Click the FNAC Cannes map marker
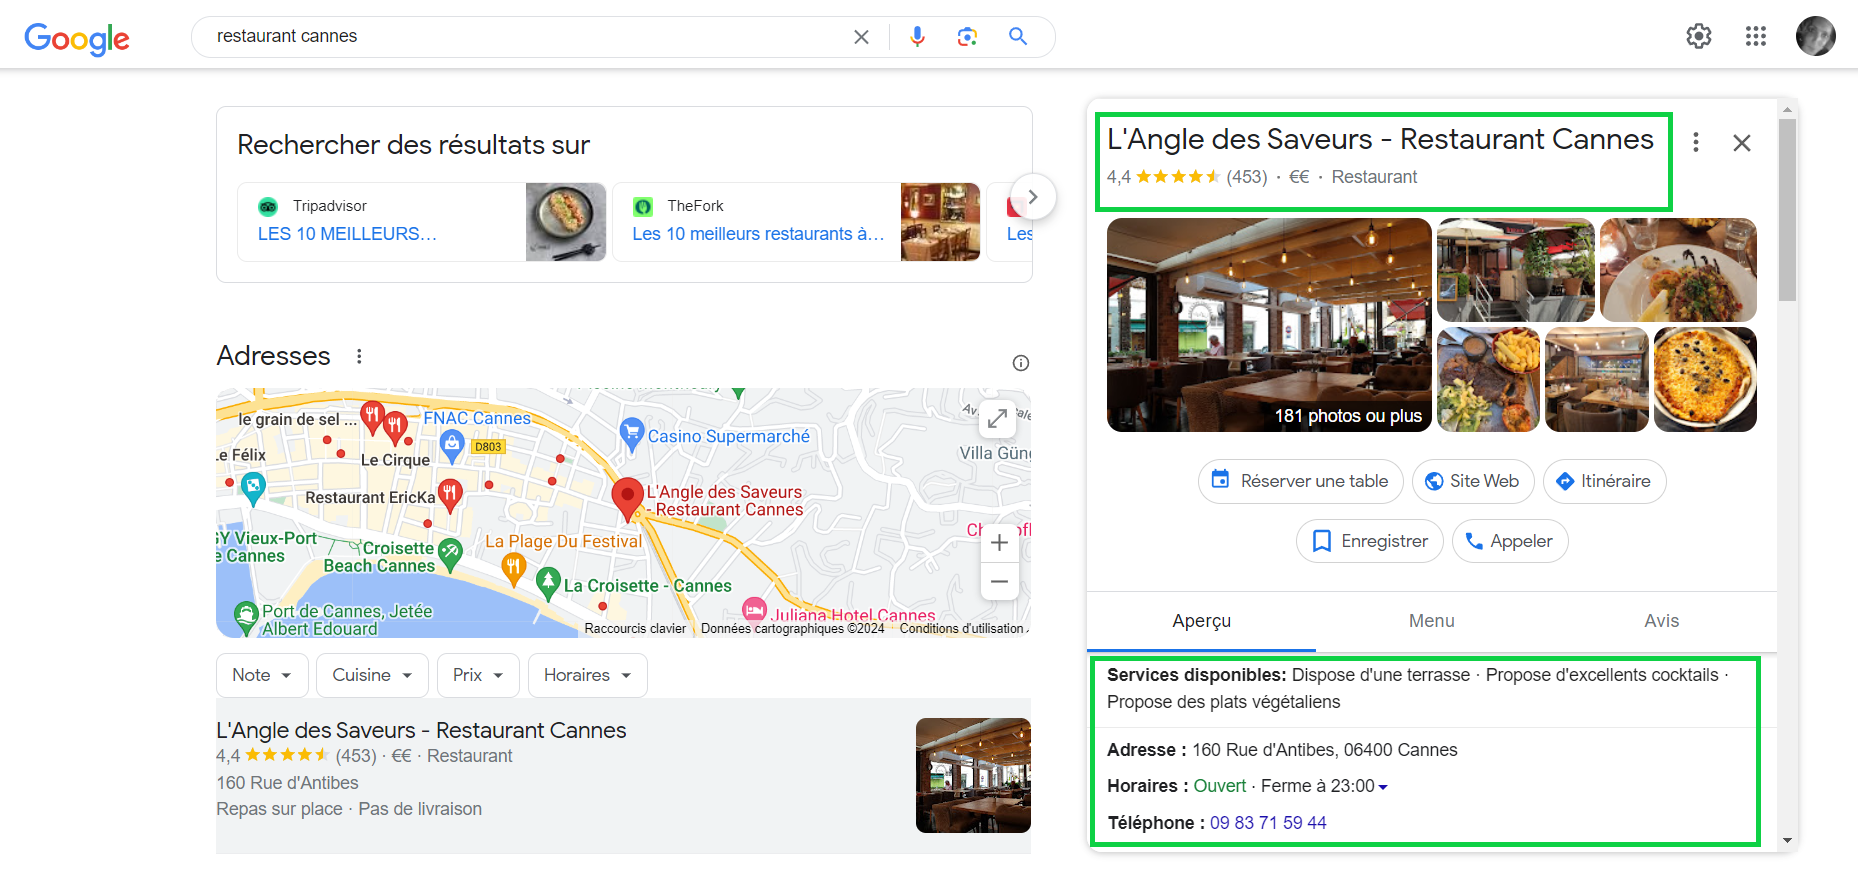Image resolution: width=1858 pixels, height=869 pixels. pyautogui.click(x=452, y=446)
